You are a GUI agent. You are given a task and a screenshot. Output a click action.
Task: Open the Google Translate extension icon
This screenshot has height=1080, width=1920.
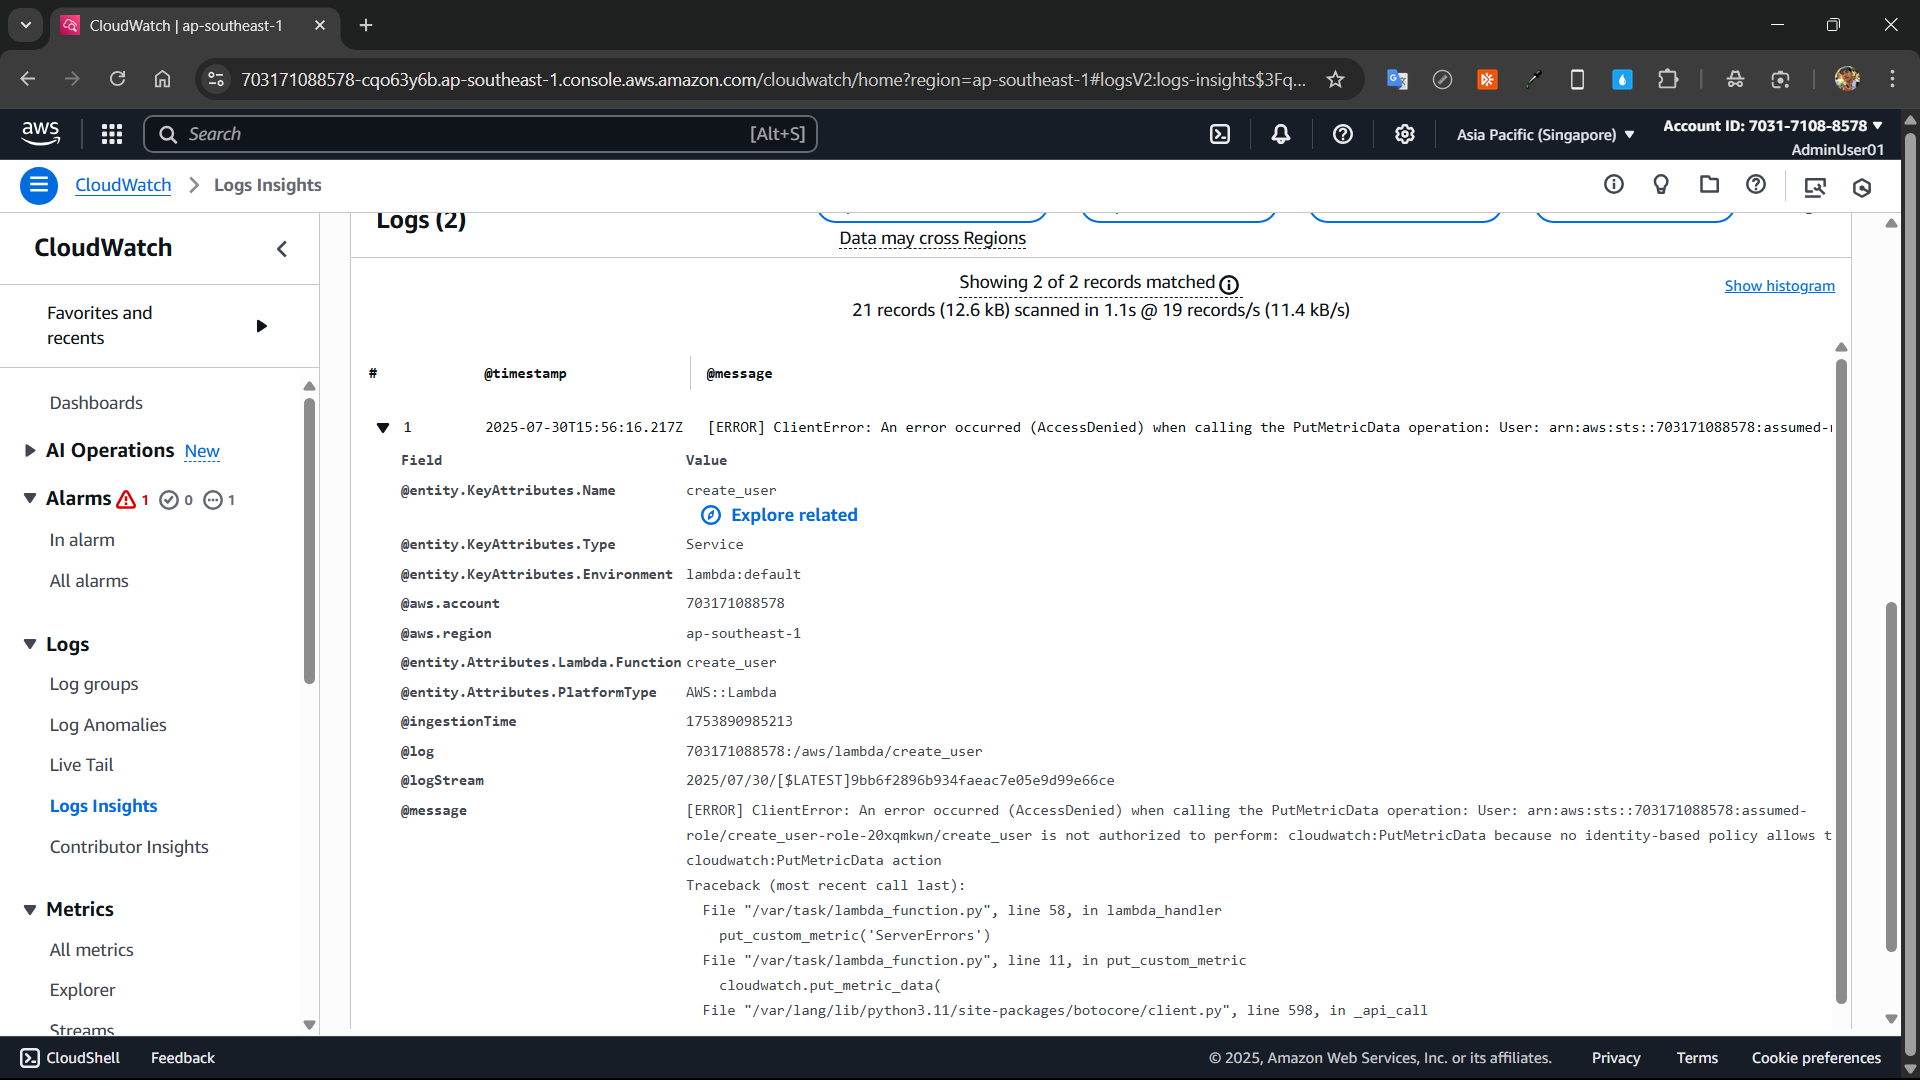(x=1397, y=79)
